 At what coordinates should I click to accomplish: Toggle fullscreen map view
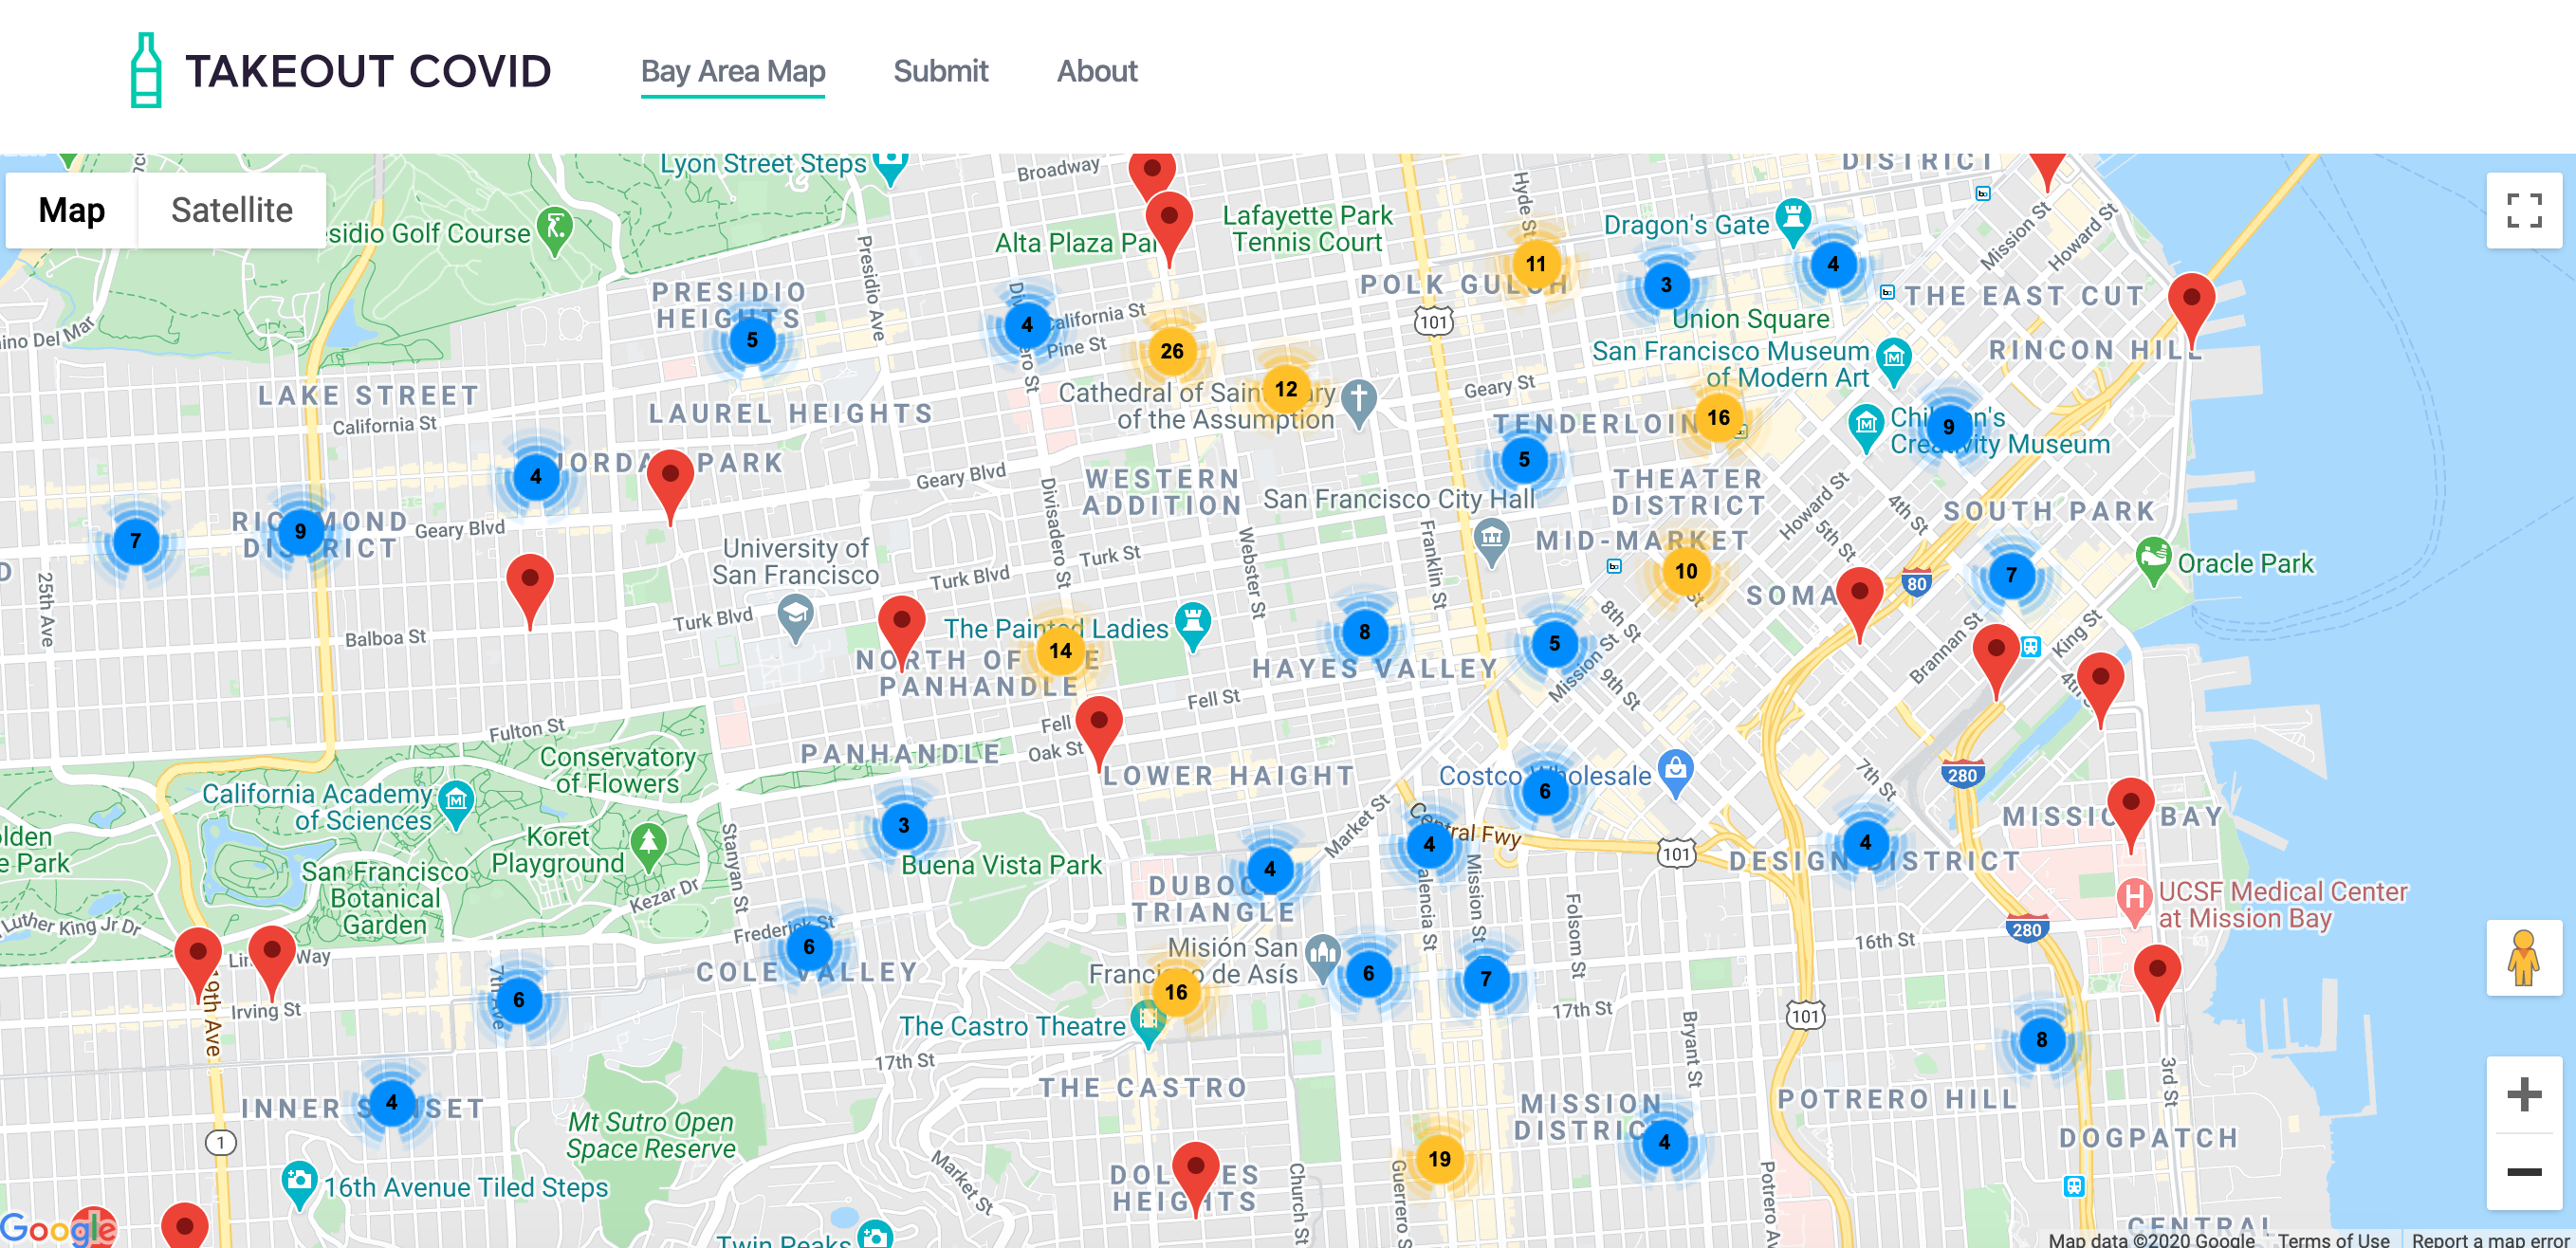pyautogui.click(x=2524, y=210)
